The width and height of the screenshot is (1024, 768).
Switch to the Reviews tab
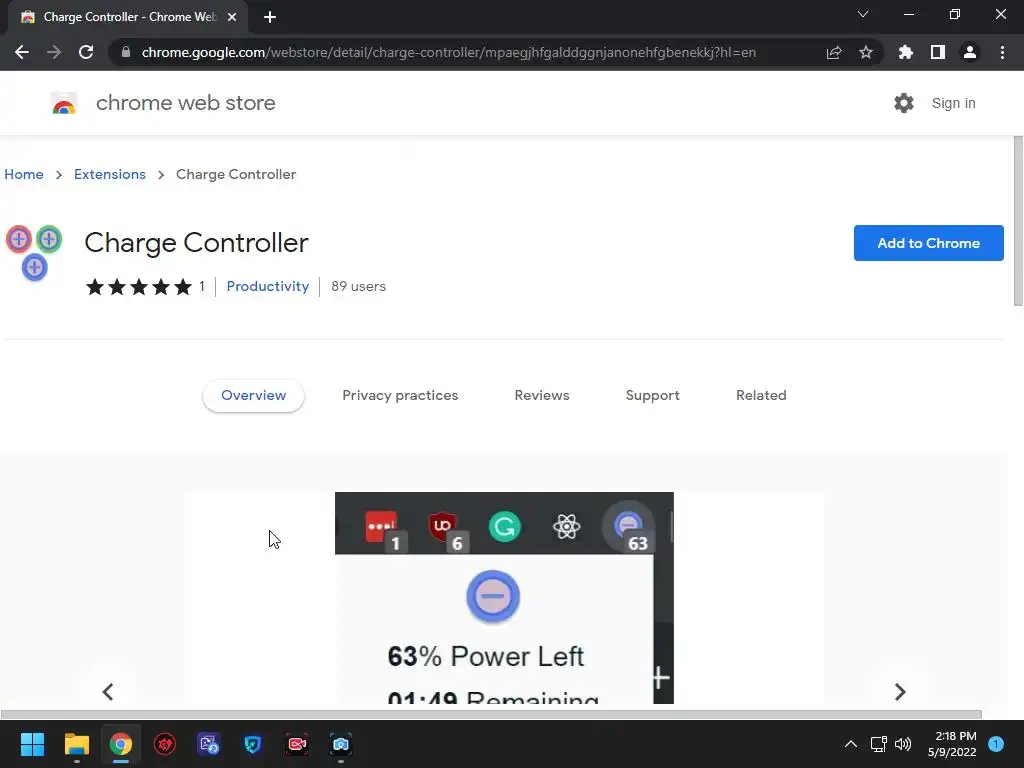[x=542, y=396]
